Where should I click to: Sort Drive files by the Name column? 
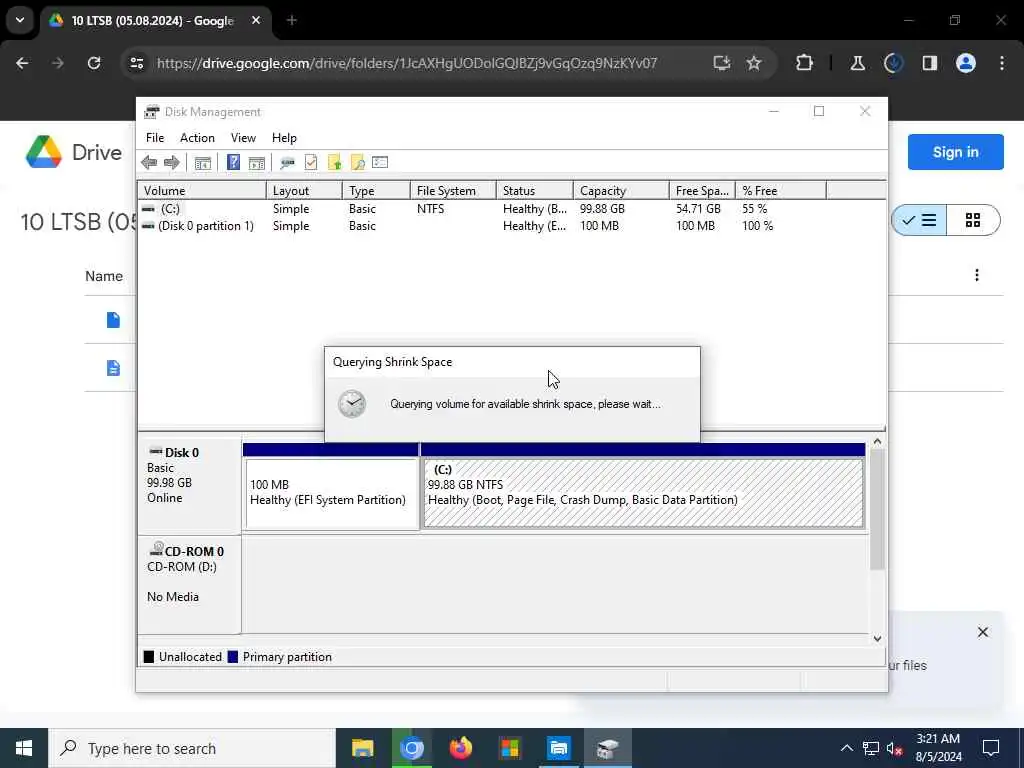click(104, 276)
